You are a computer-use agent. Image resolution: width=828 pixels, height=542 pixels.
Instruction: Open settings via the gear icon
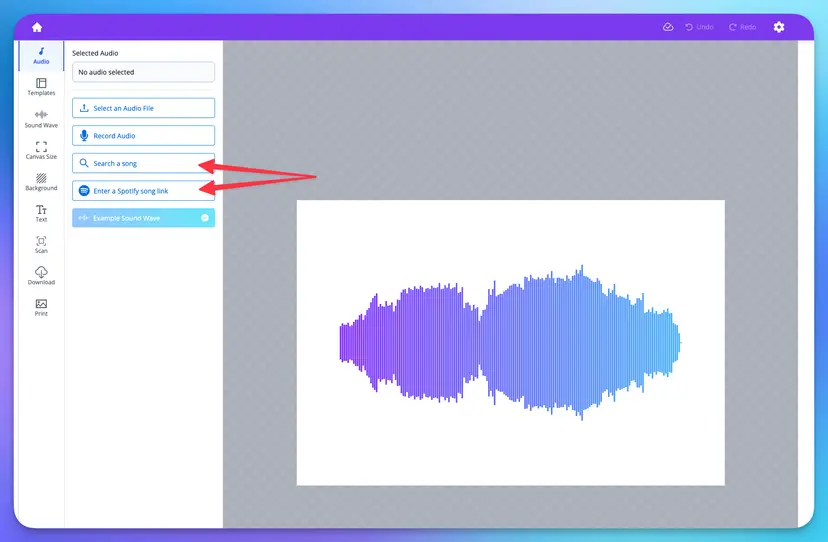pyautogui.click(x=779, y=27)
